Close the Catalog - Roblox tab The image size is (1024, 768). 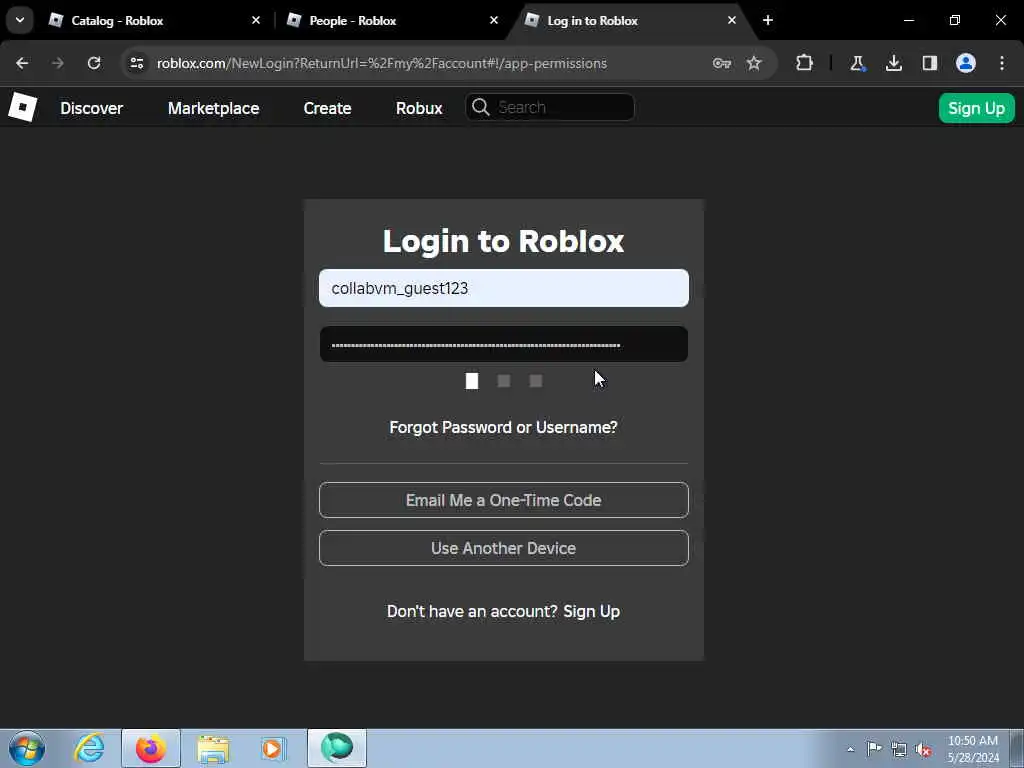click(256, 20)
